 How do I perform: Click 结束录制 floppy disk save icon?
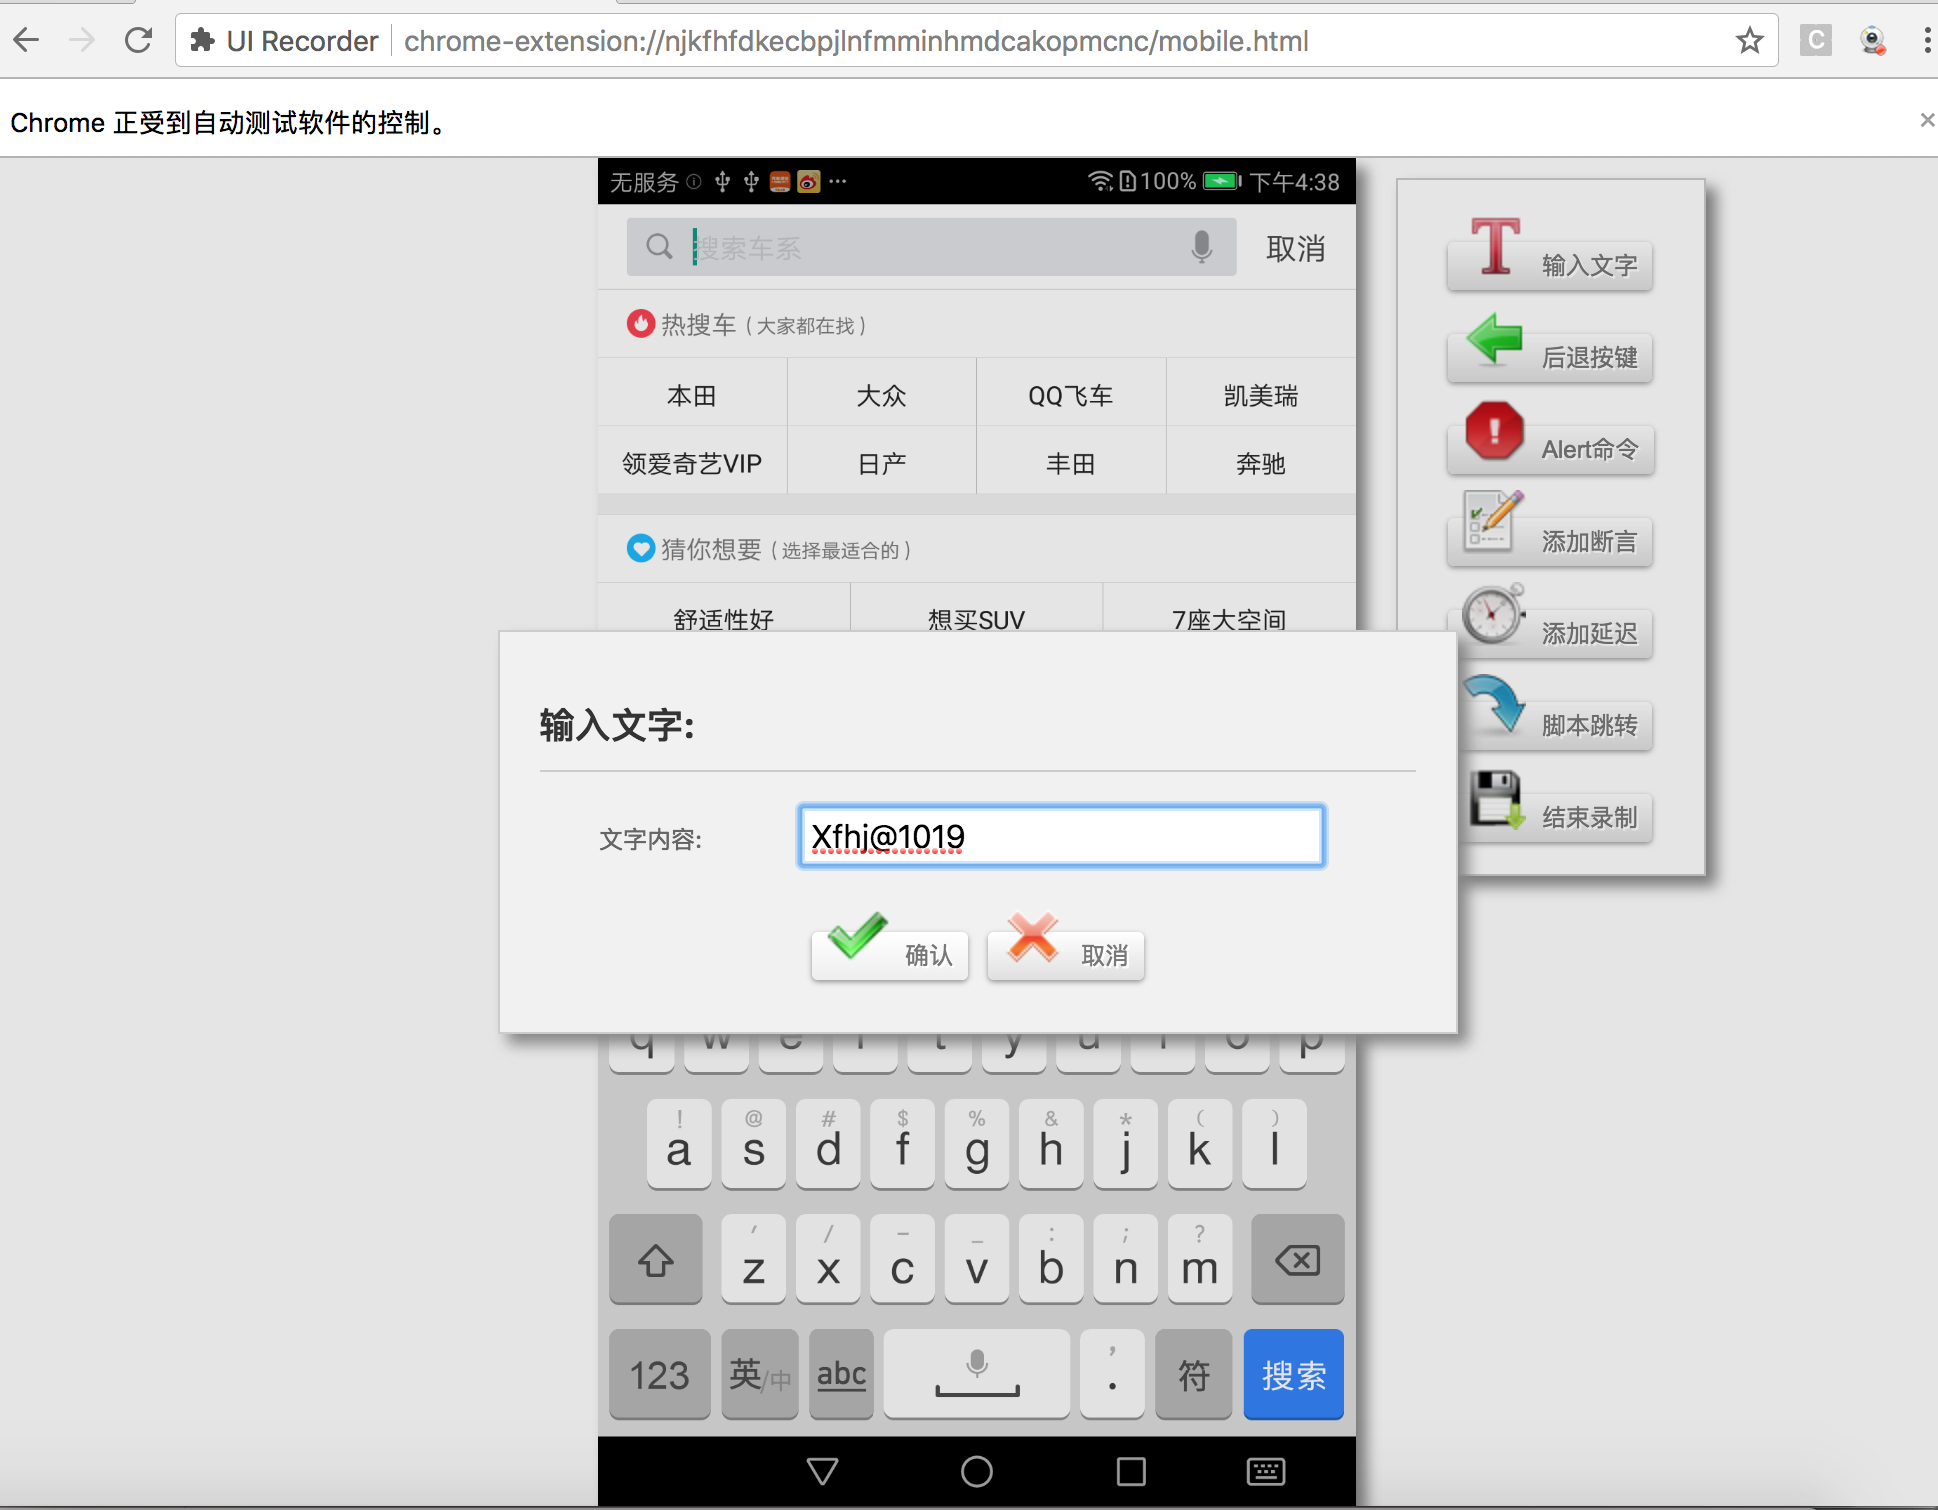point(1496,798)
